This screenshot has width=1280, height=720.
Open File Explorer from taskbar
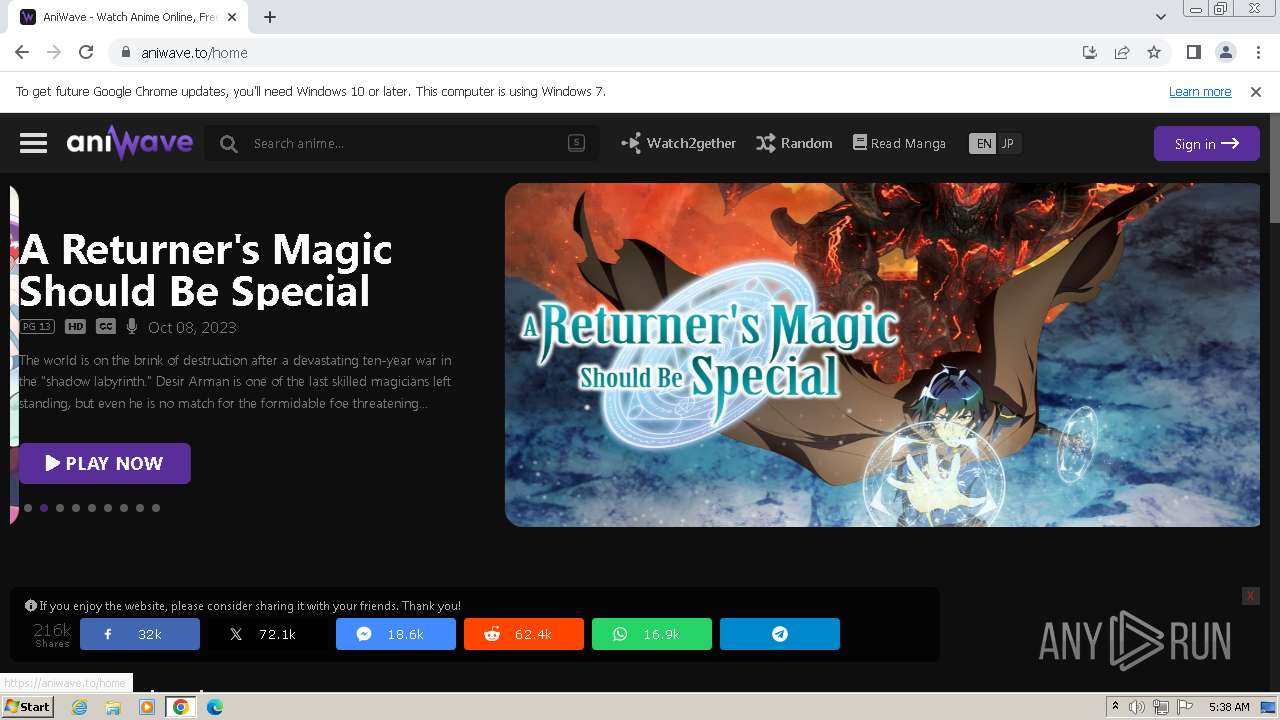113,707
